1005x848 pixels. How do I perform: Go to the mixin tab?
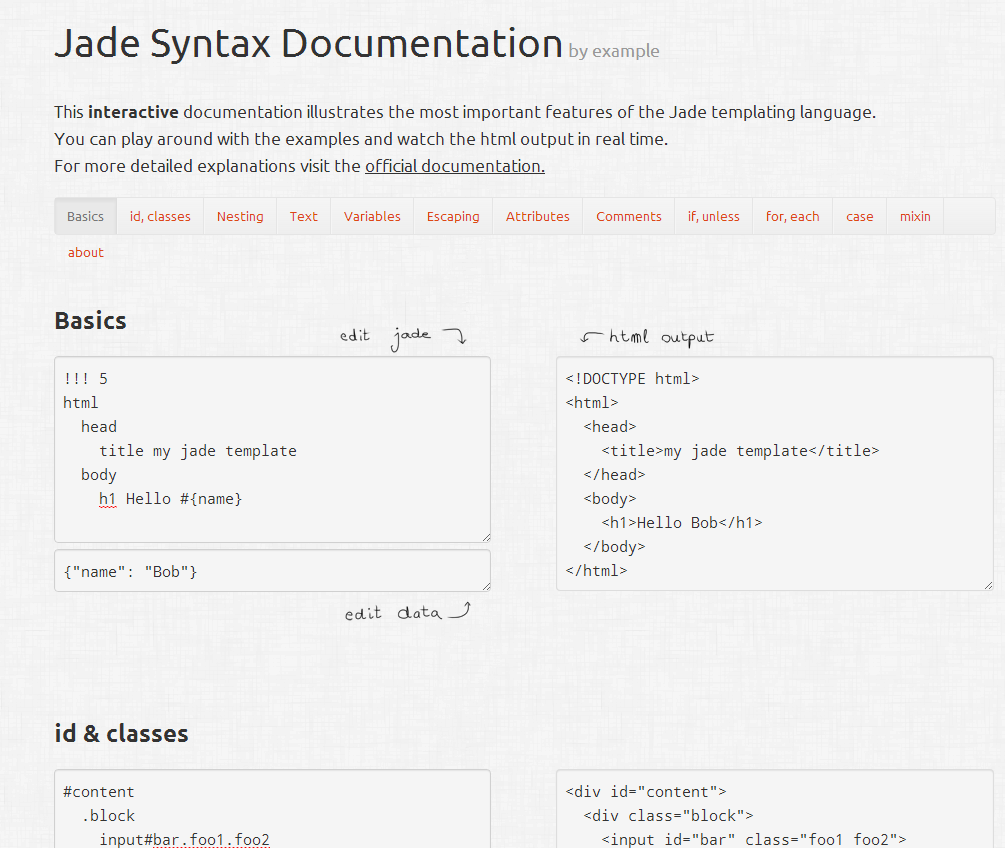coord(914,216)
